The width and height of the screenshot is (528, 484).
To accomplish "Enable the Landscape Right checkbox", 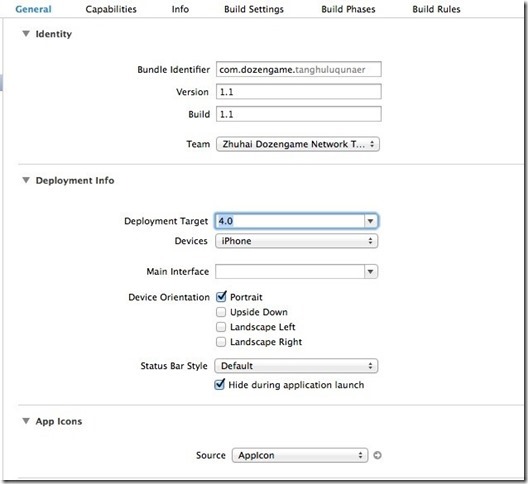I will pos(221,342).
